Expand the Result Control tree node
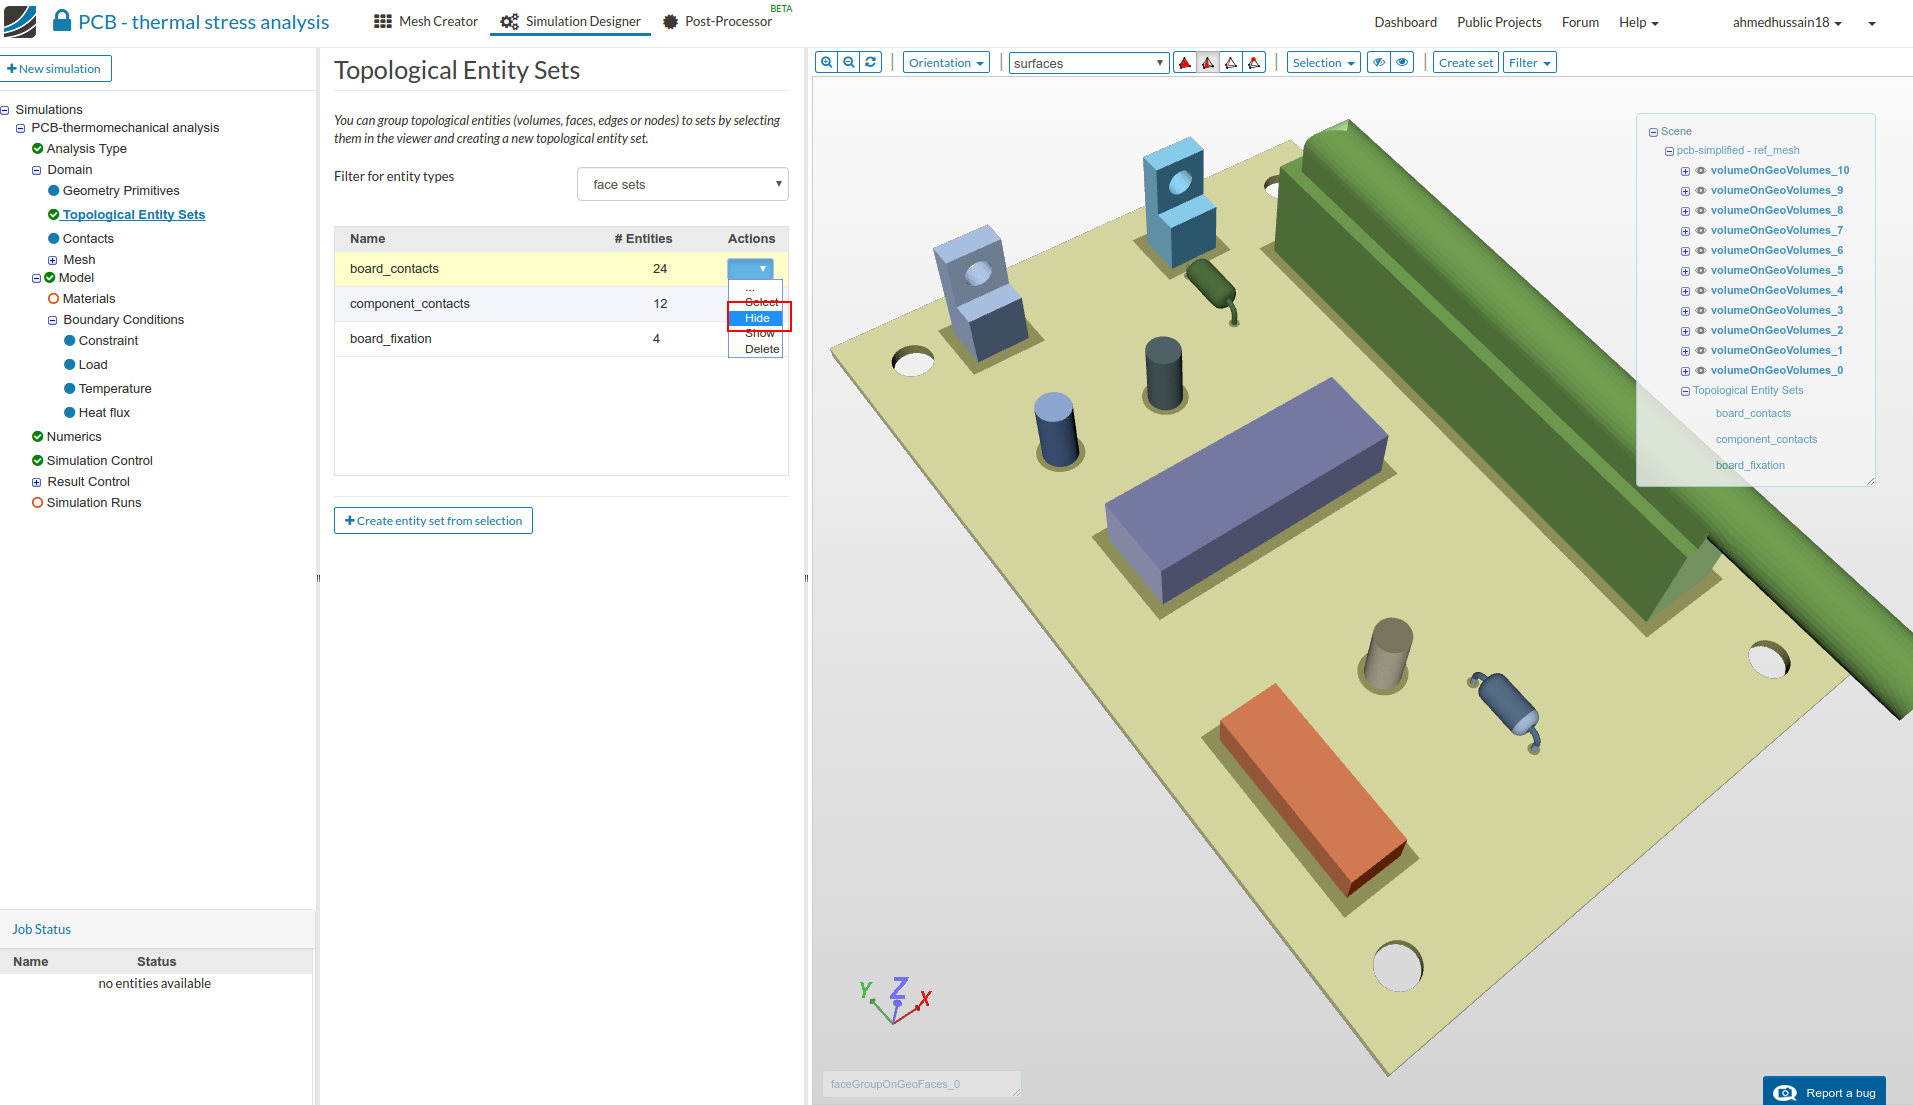Screen dimensions: 1913x1105 [37, 482]
